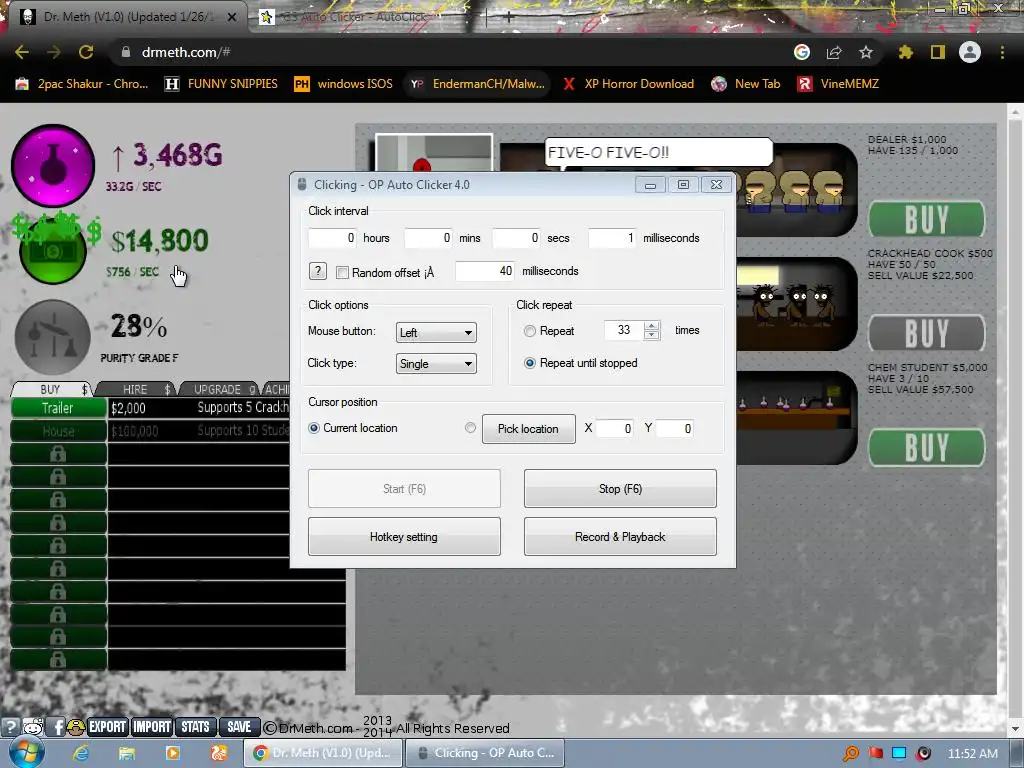Click the milliseconds interval input field
The height and width of the screenshot is (768, 1024).
pyautogui.click(x=613, y=238)
